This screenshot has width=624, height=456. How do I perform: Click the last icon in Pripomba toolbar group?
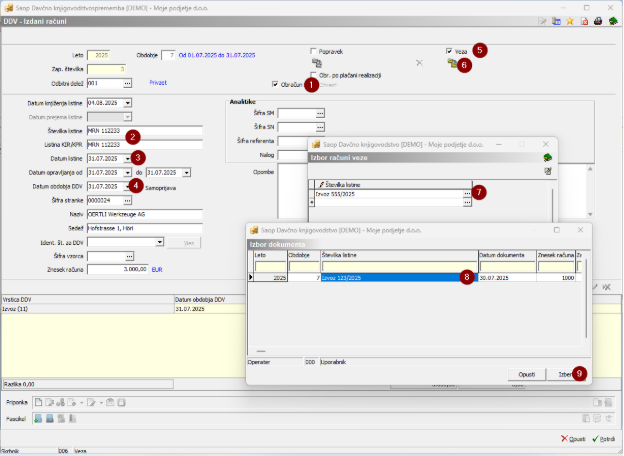point(121,402)
